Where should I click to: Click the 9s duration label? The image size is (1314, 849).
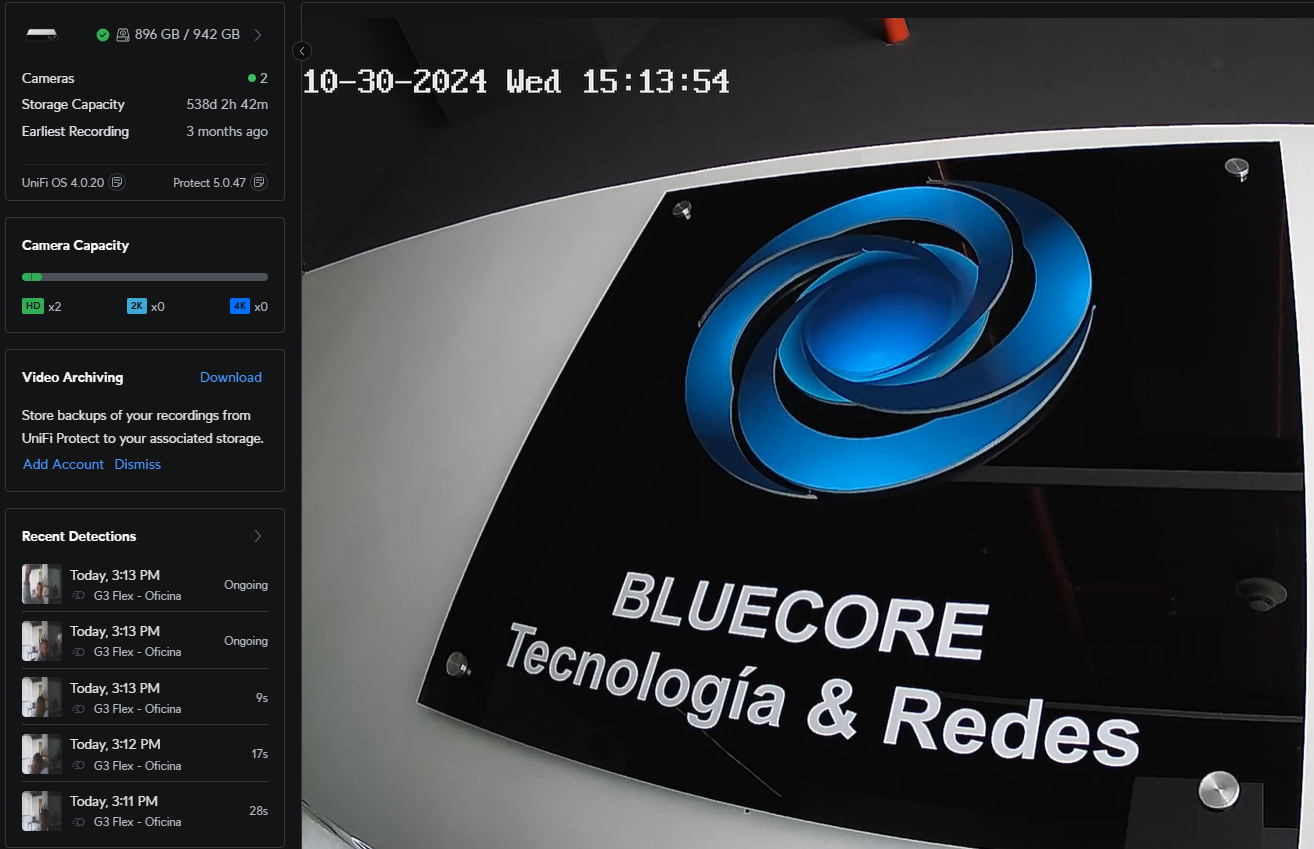[x=262, y=698]
